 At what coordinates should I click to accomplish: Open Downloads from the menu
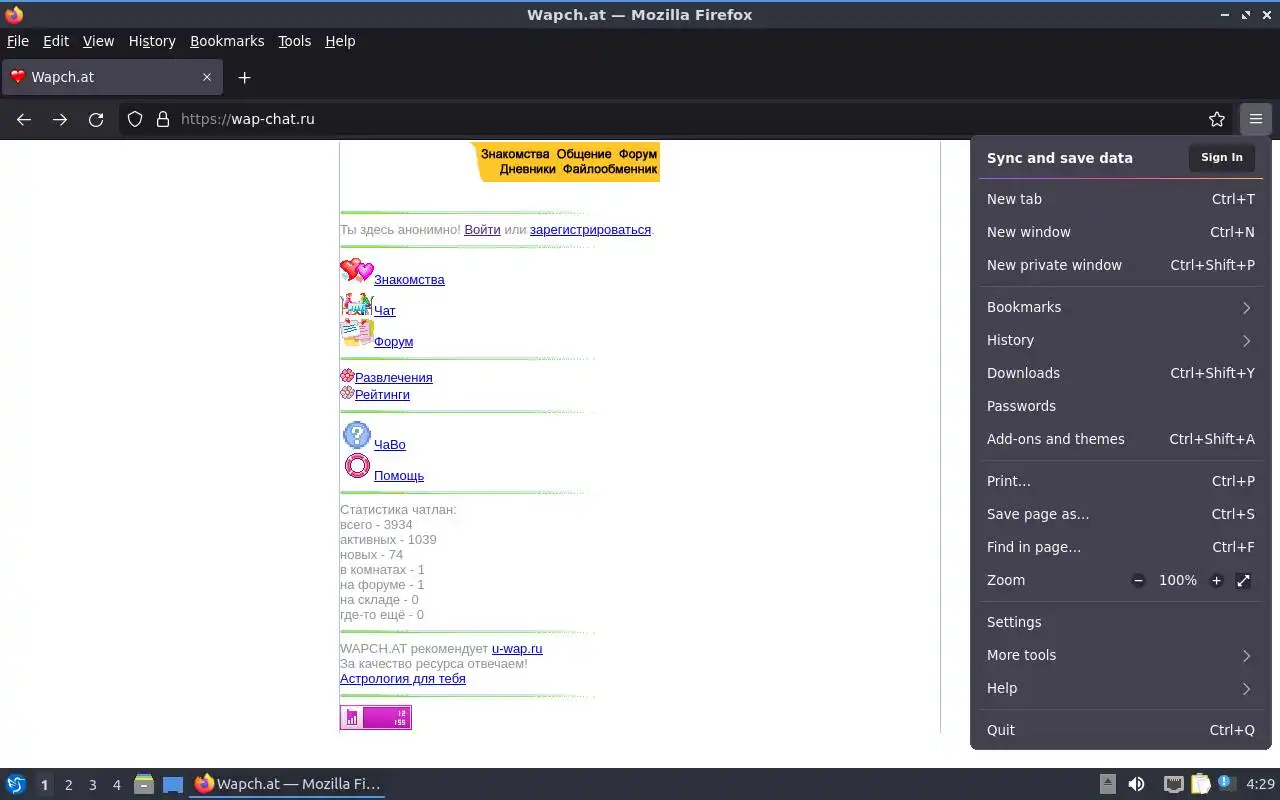[1120, 373]
